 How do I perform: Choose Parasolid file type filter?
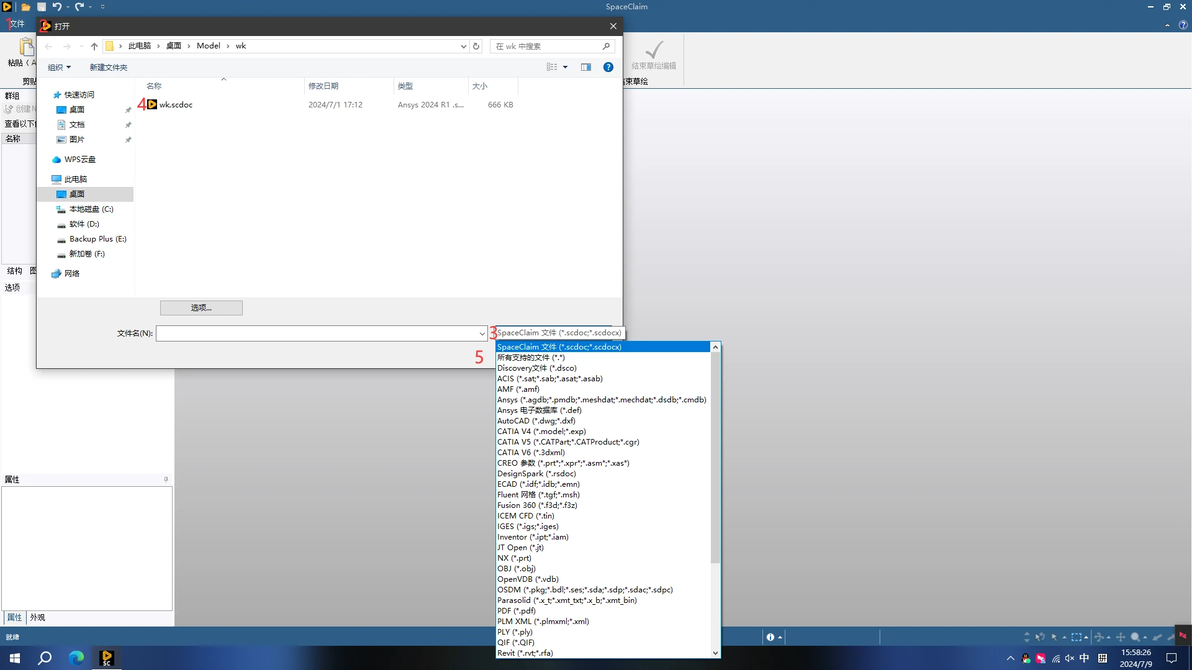click(x=567, y=600)
